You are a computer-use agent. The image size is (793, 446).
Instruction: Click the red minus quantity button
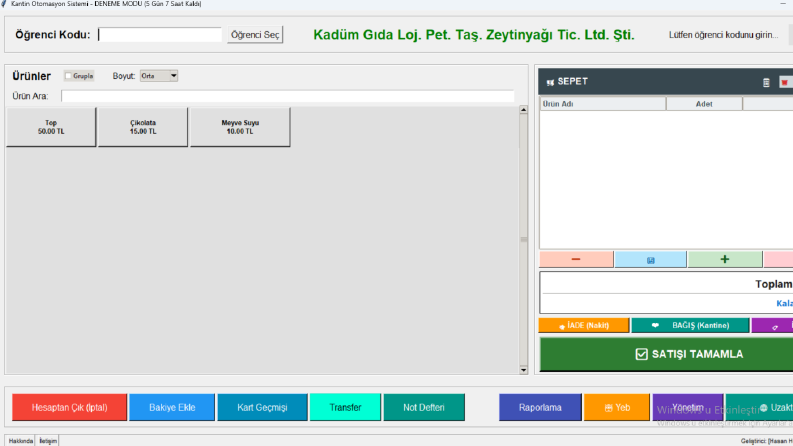click(x=576, y=259)
